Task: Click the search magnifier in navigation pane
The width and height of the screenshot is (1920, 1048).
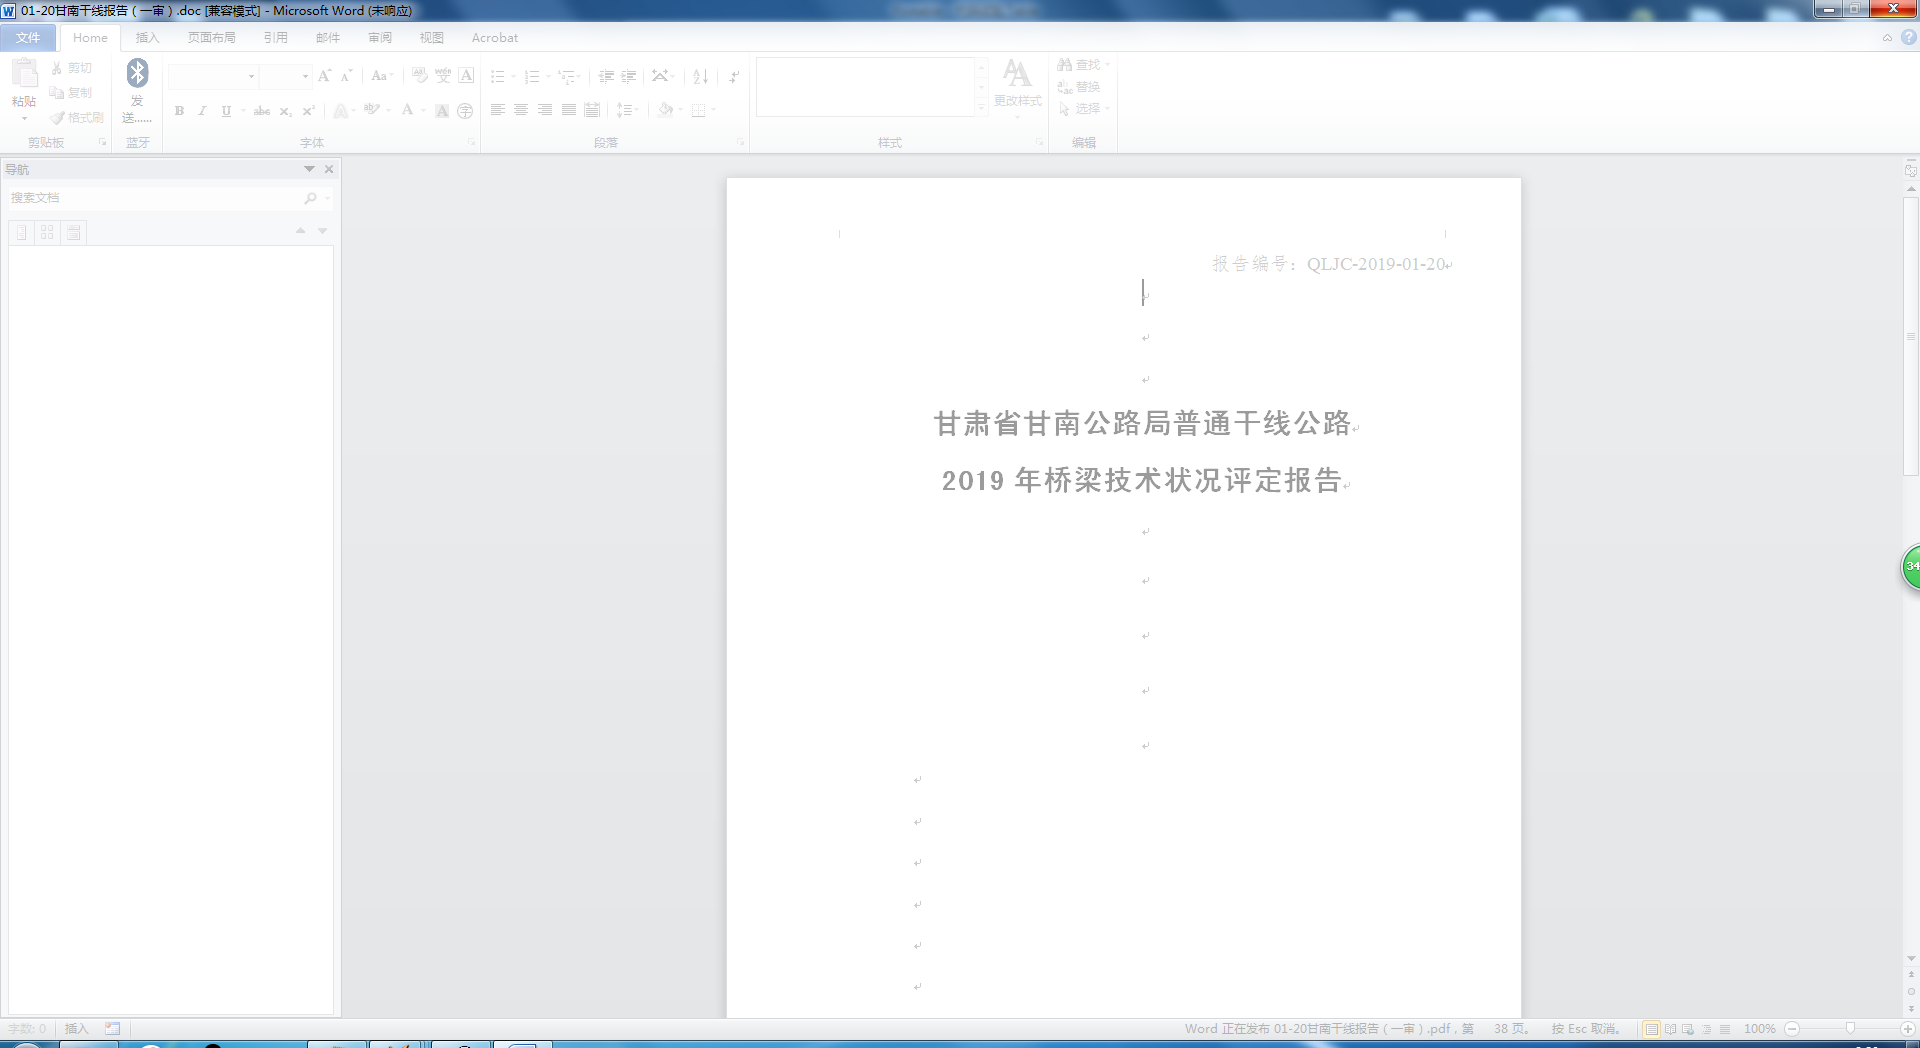Action: [310, 198]
